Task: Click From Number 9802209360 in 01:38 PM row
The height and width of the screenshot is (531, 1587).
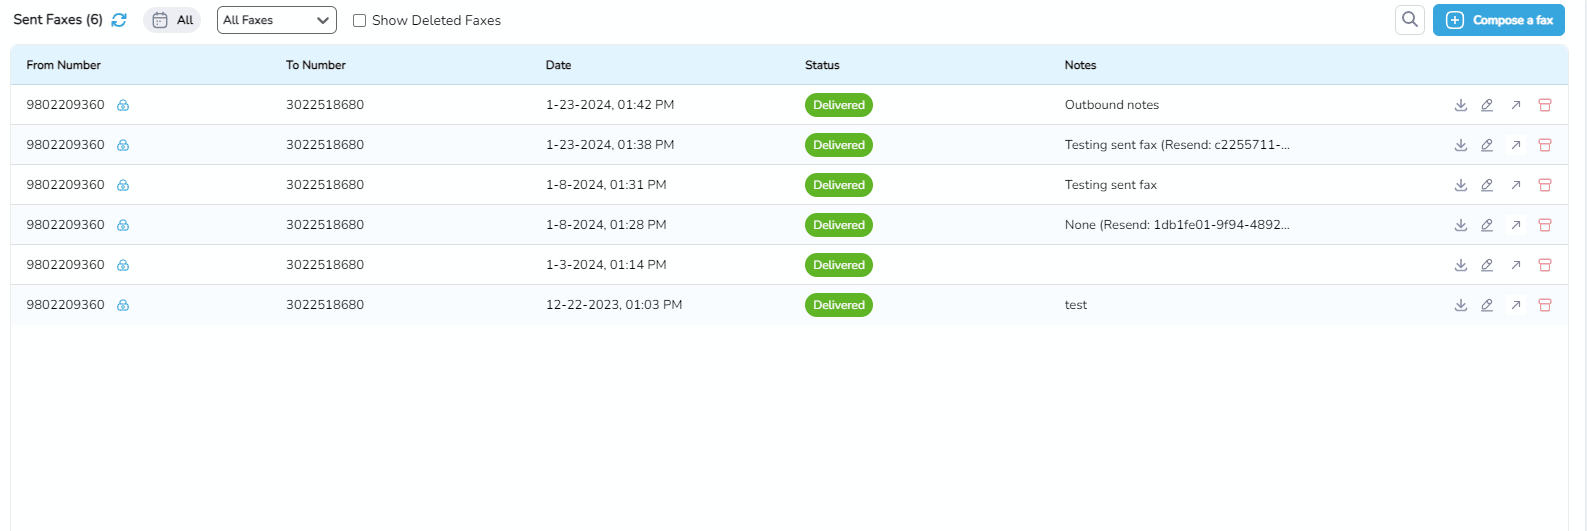Action: [x=65, y=145]
